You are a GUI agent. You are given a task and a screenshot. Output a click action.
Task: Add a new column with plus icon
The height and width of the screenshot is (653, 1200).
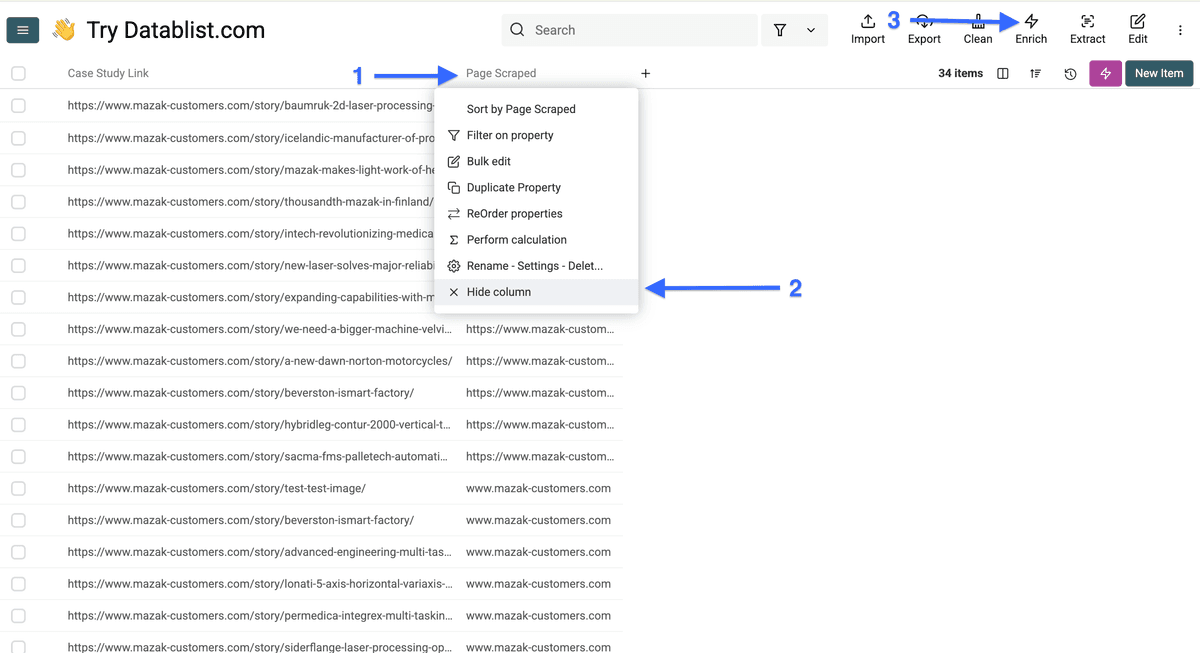point(645,73)
